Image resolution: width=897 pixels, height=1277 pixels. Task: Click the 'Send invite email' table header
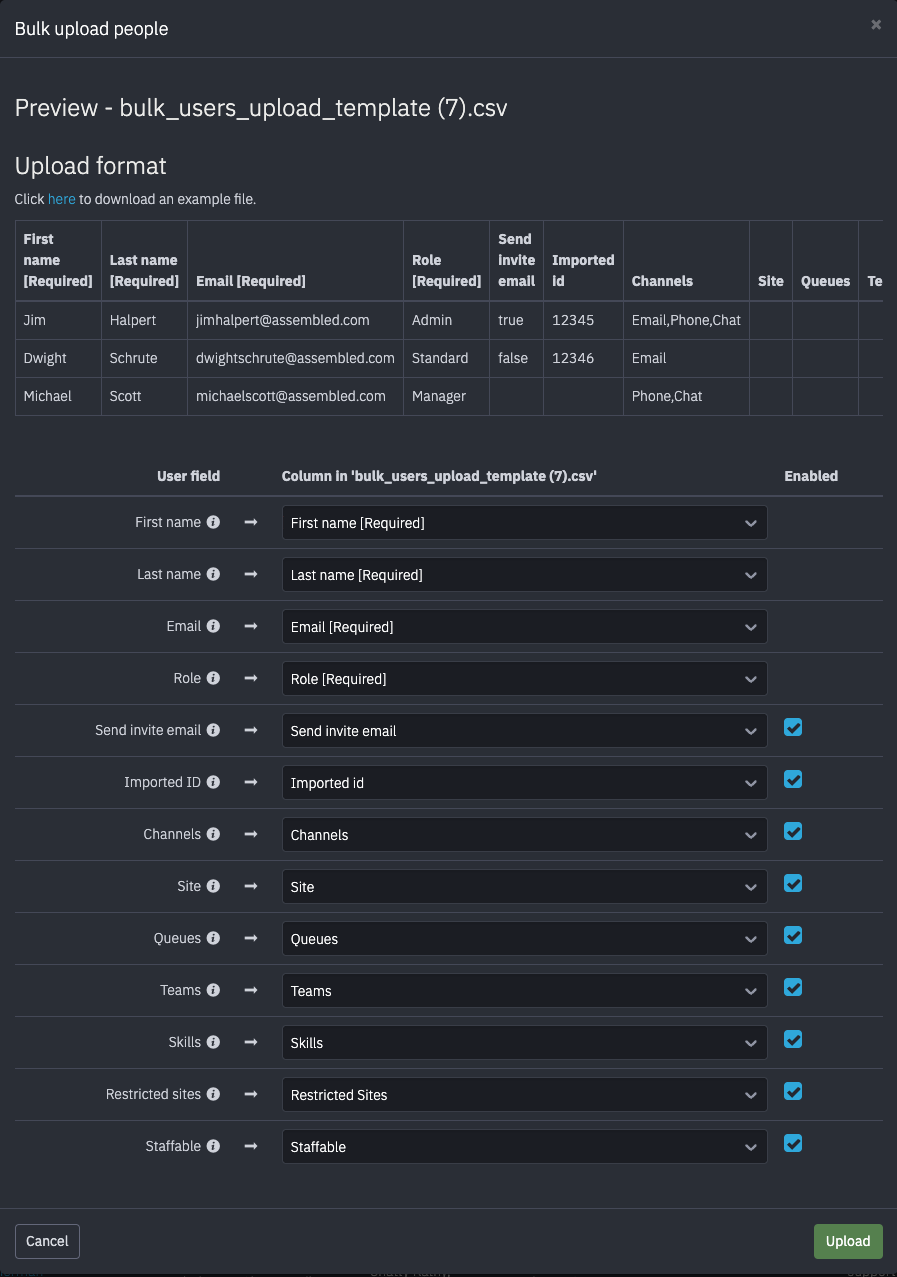pos(516,260)
